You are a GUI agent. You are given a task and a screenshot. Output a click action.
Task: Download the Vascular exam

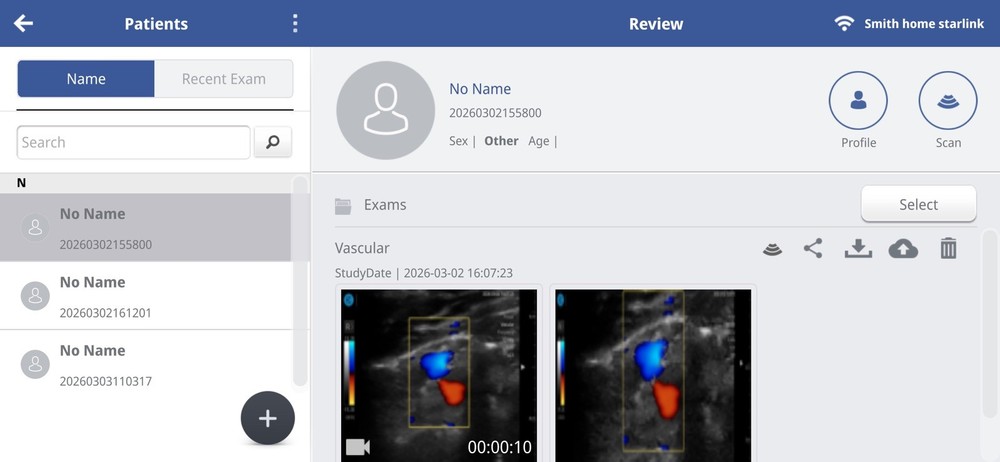858,248
